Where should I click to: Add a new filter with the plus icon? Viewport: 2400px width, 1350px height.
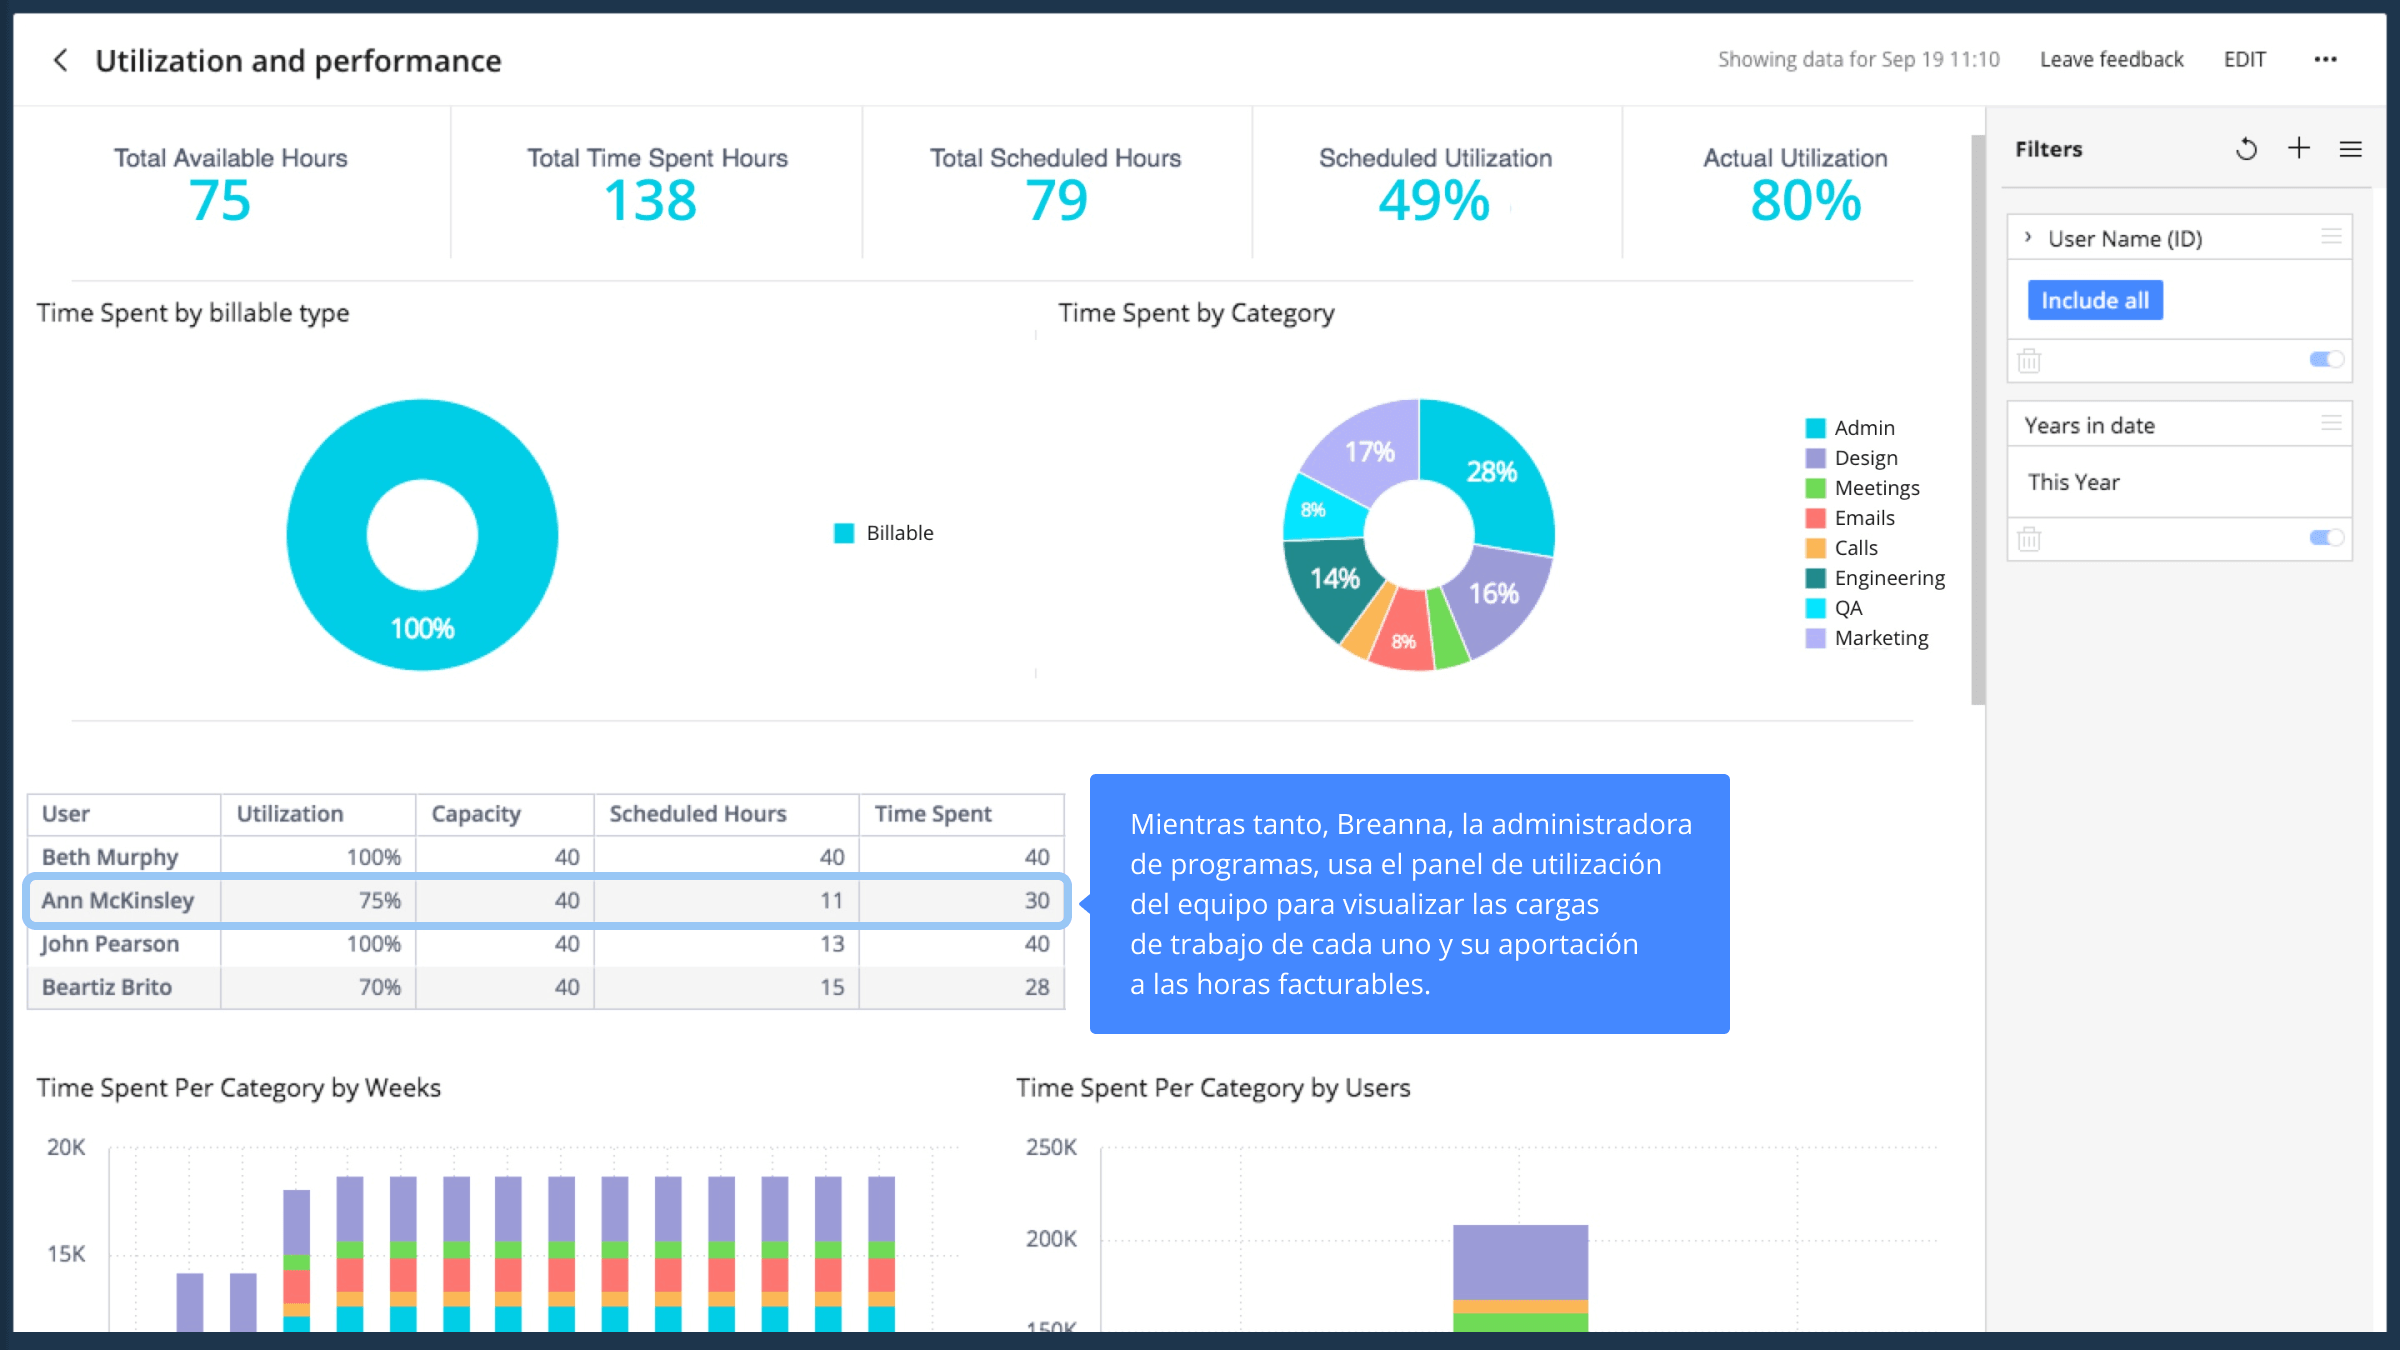click(2299, 149)
